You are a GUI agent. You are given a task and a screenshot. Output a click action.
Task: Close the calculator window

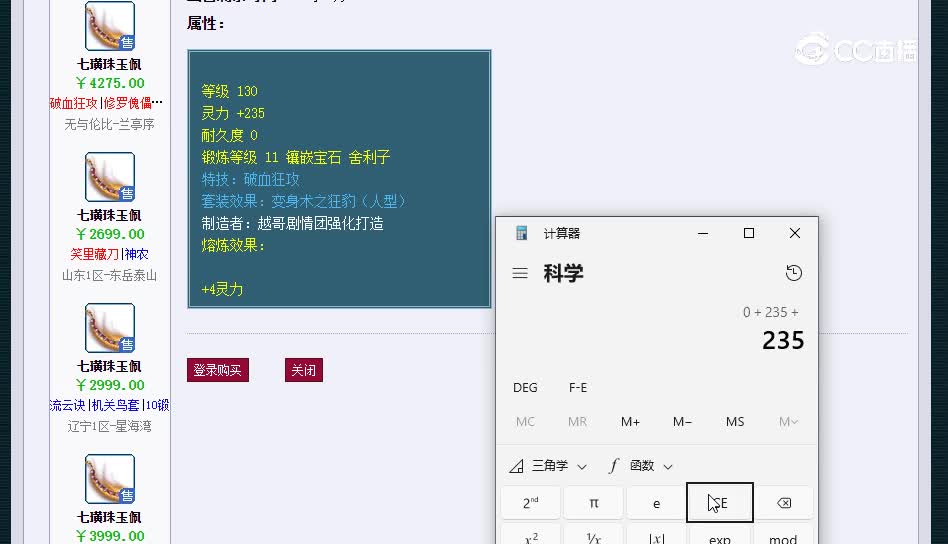pyautogui.click(x=794, y=233)
